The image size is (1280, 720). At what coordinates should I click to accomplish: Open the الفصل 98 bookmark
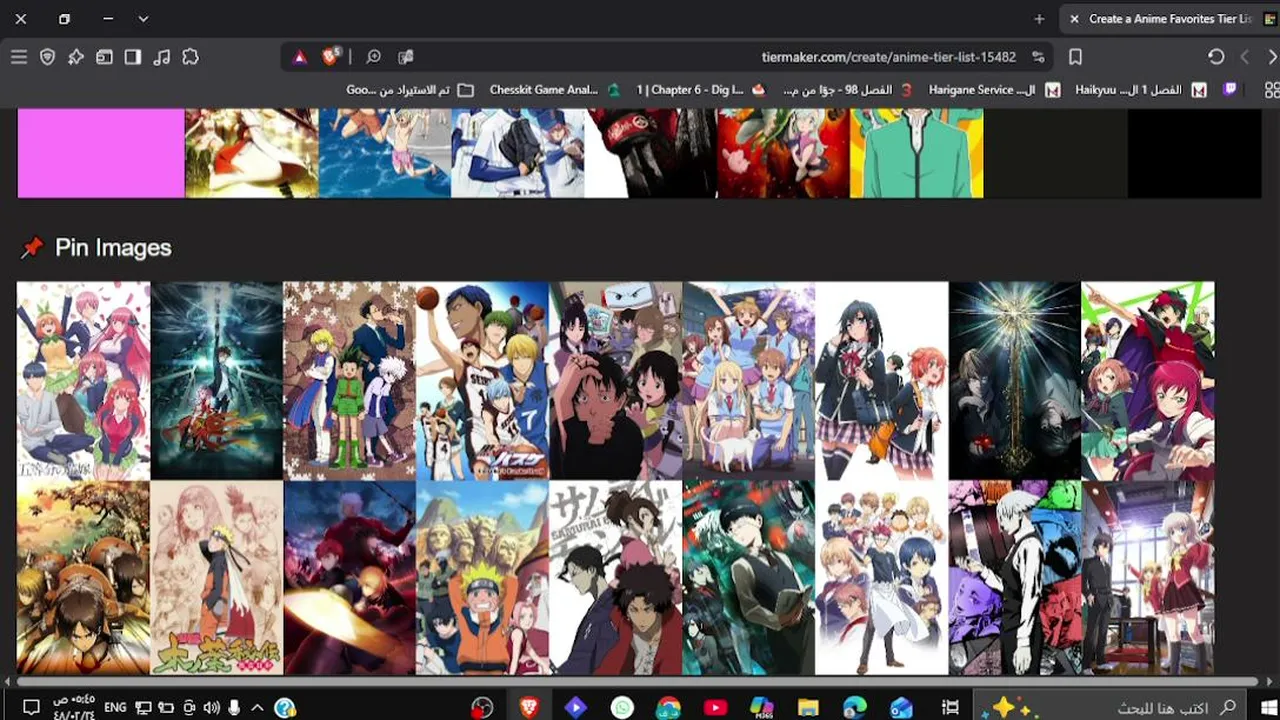coord(848,90)
